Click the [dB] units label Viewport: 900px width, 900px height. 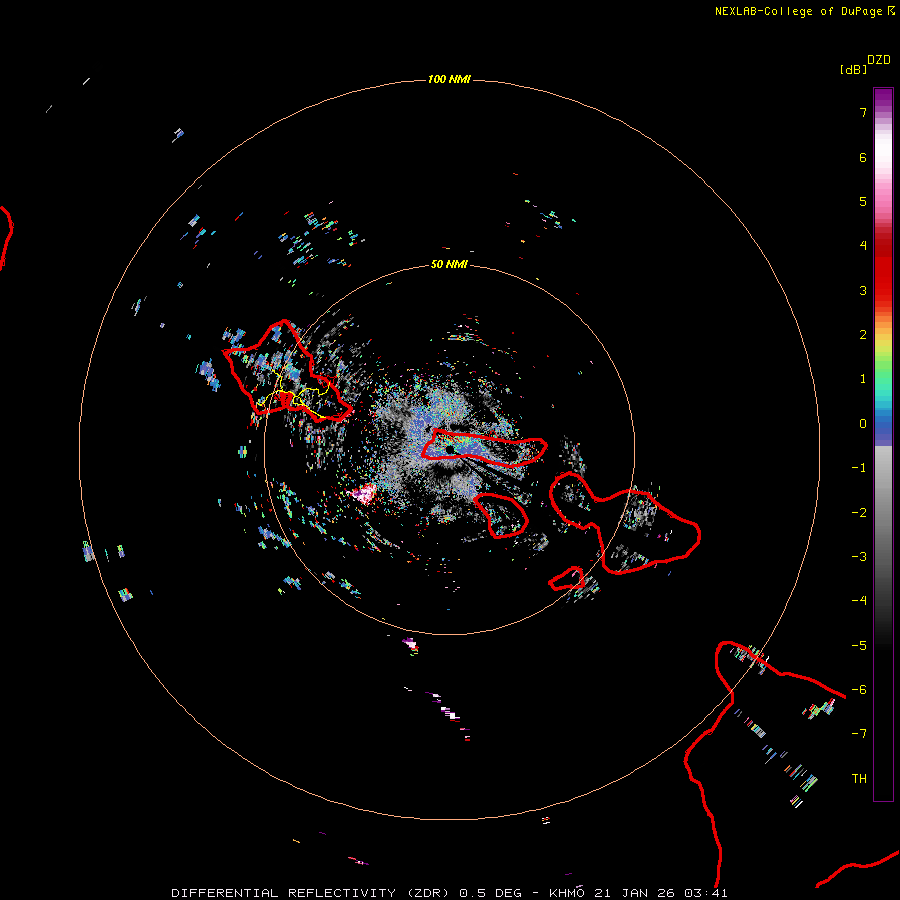click(x=853, y=69)
